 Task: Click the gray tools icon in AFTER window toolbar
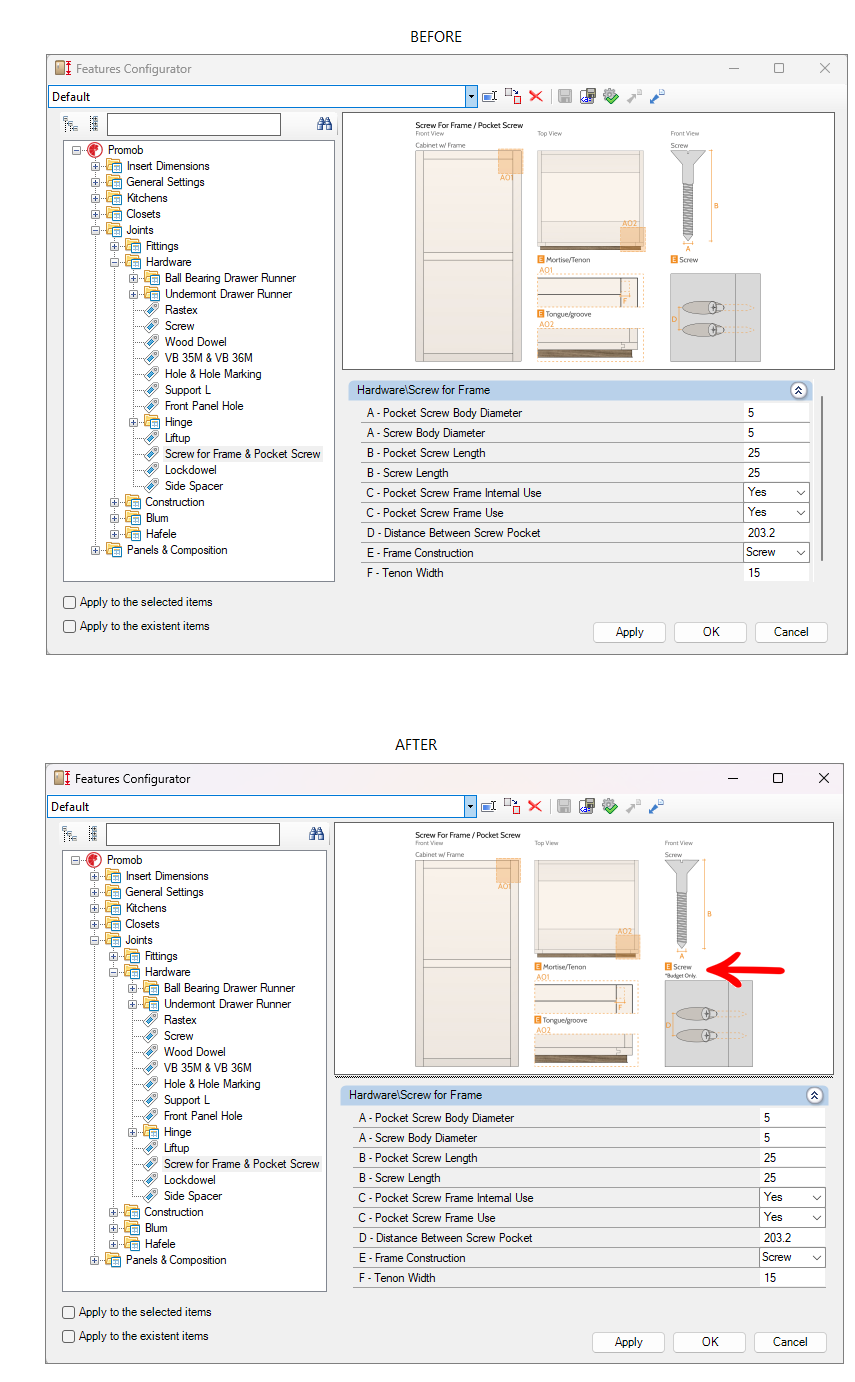click(634, 806)
